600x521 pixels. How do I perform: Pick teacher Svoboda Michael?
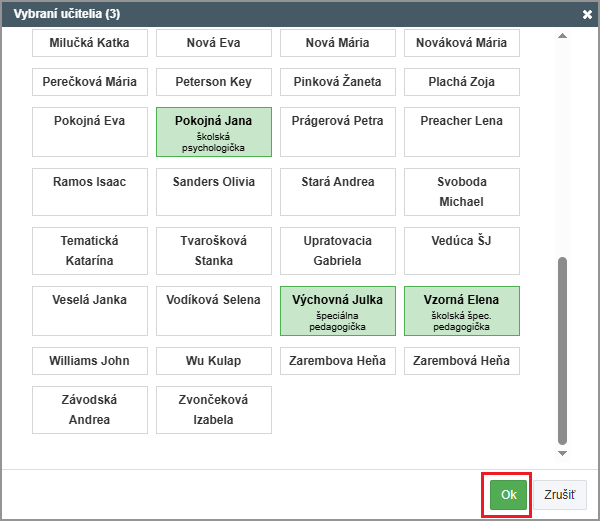pos(461,192)
